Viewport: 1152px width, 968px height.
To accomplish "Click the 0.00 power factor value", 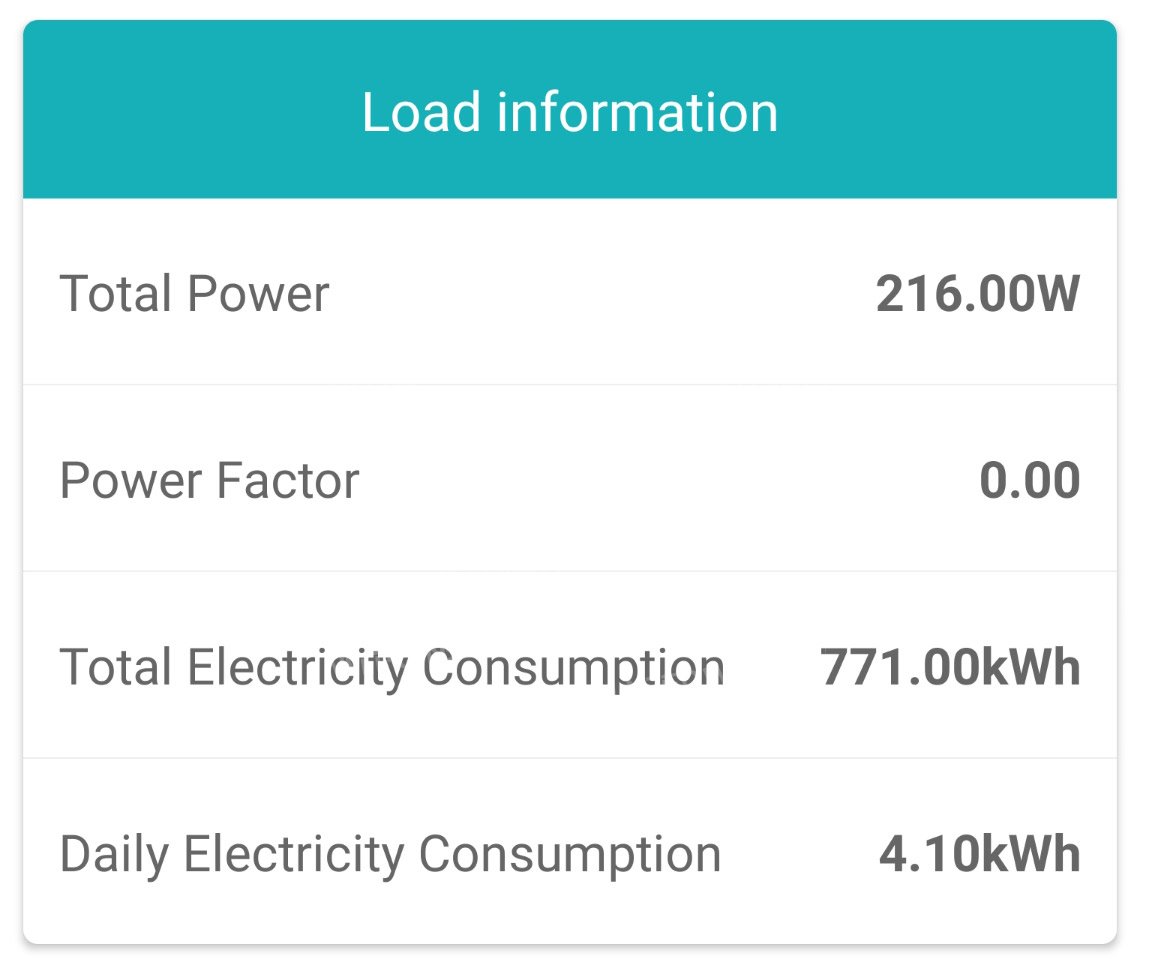I will pos(1029,481).
